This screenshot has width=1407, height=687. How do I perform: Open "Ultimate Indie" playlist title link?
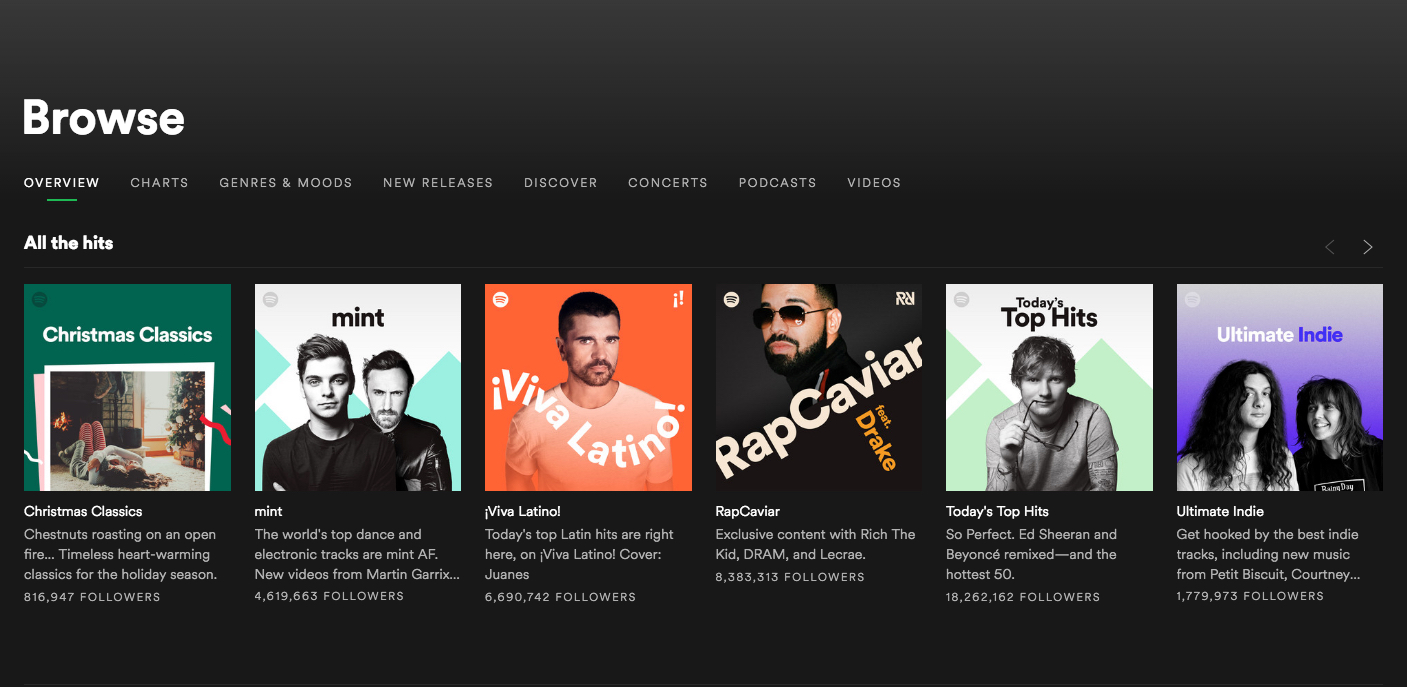coord(1220,511)
